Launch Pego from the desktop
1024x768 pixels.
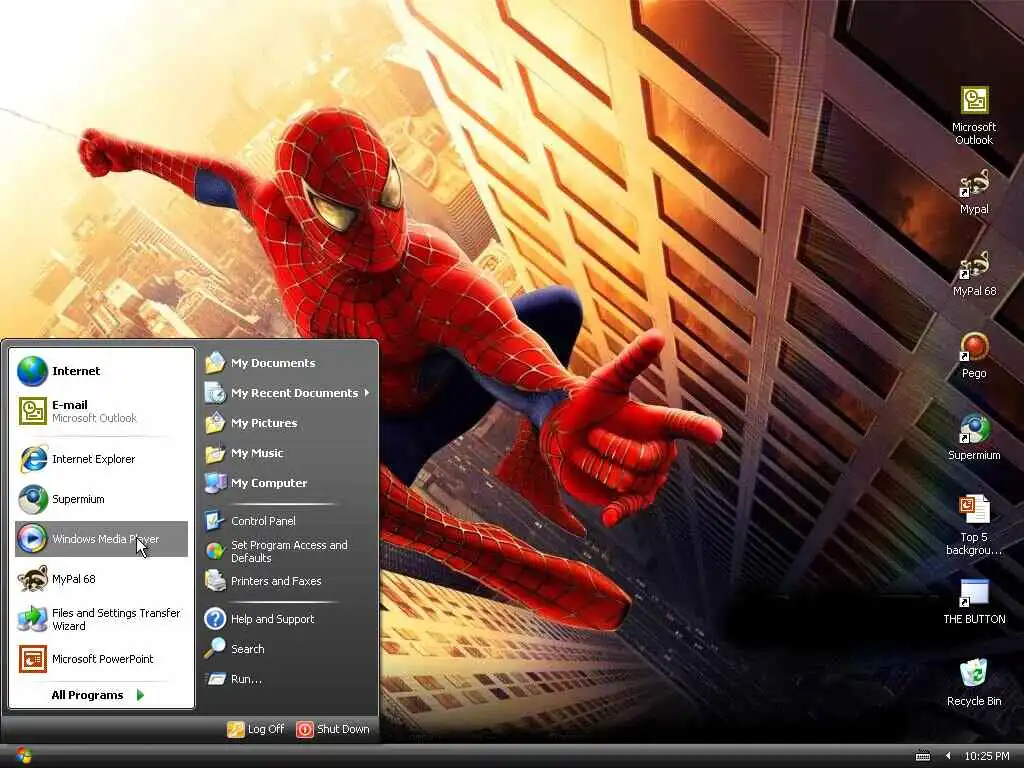(x=974, y=355)
